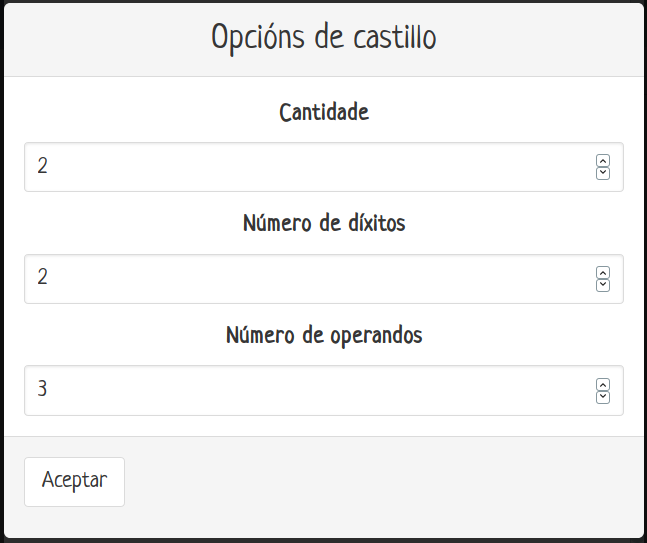Place cursor on value 2 in díxitos field
Viewport: 647px width, 543px height.
[x=43, y=279]
